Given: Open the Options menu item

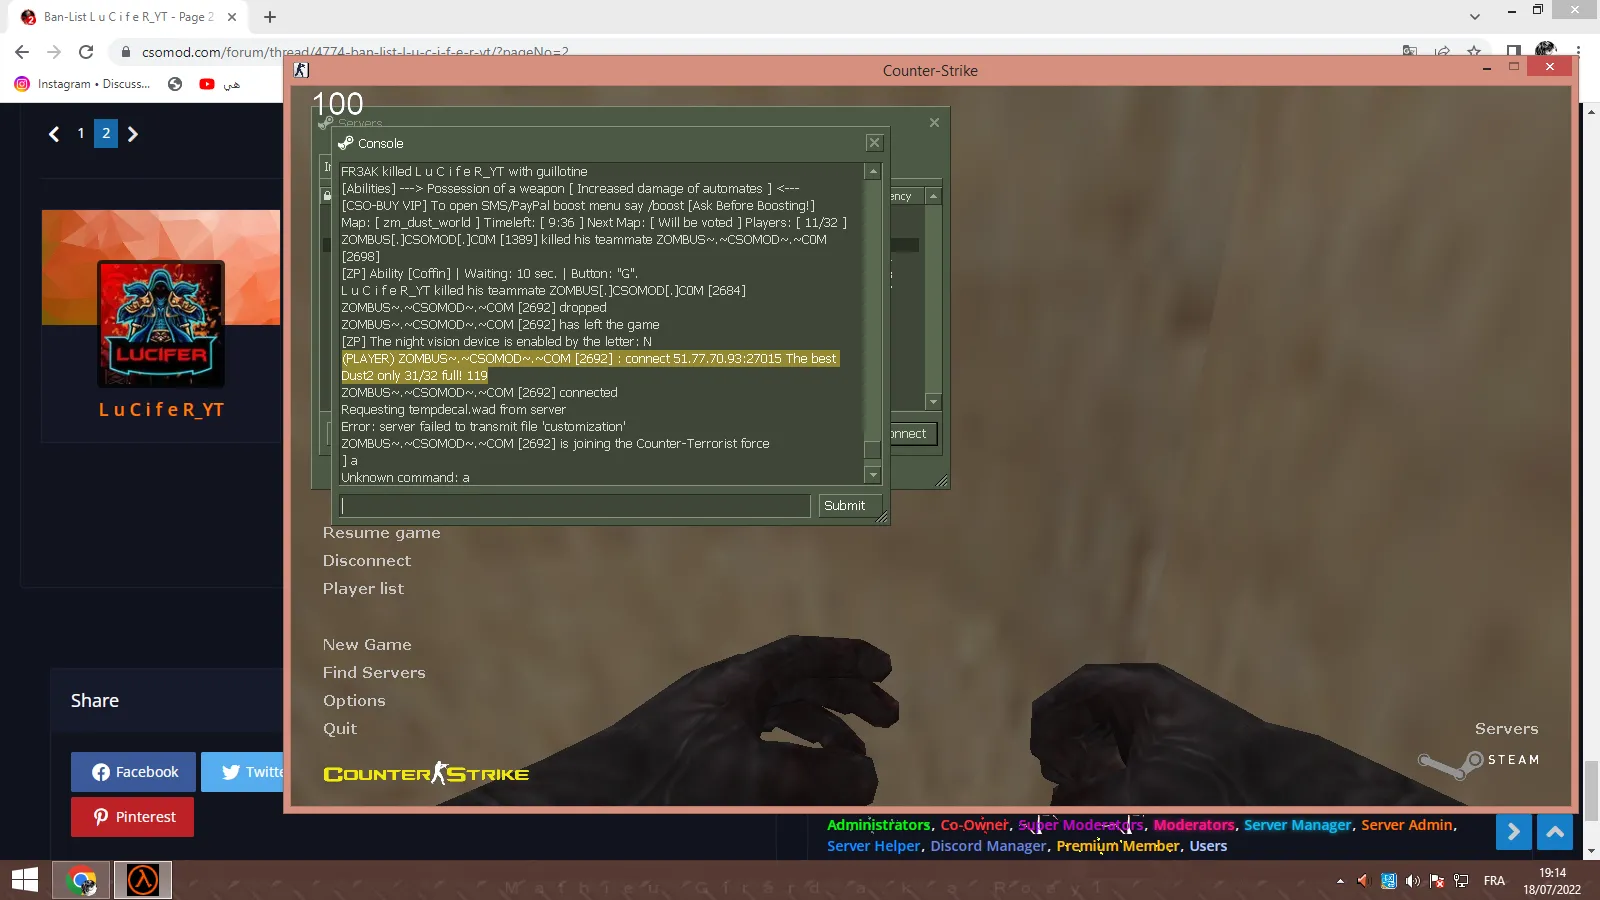Looking at the screenshot, I should (354, 701).
